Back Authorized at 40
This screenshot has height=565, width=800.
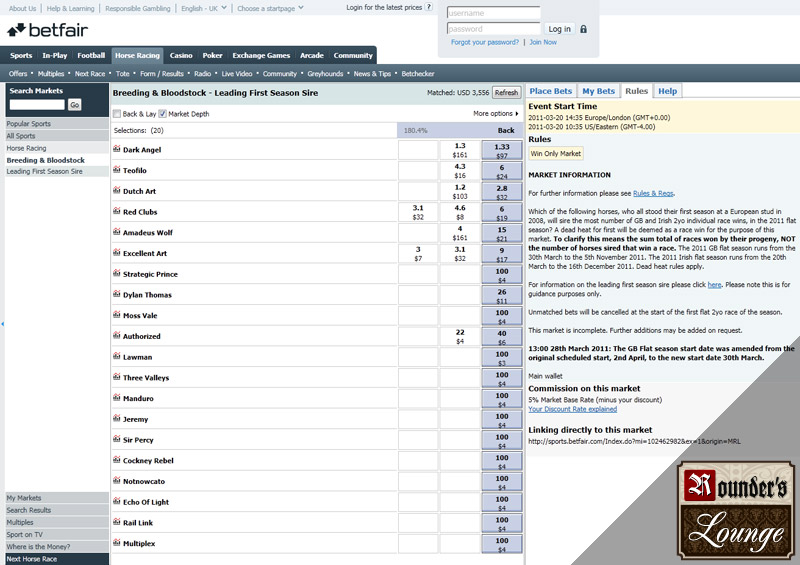(x=502, y=337)
